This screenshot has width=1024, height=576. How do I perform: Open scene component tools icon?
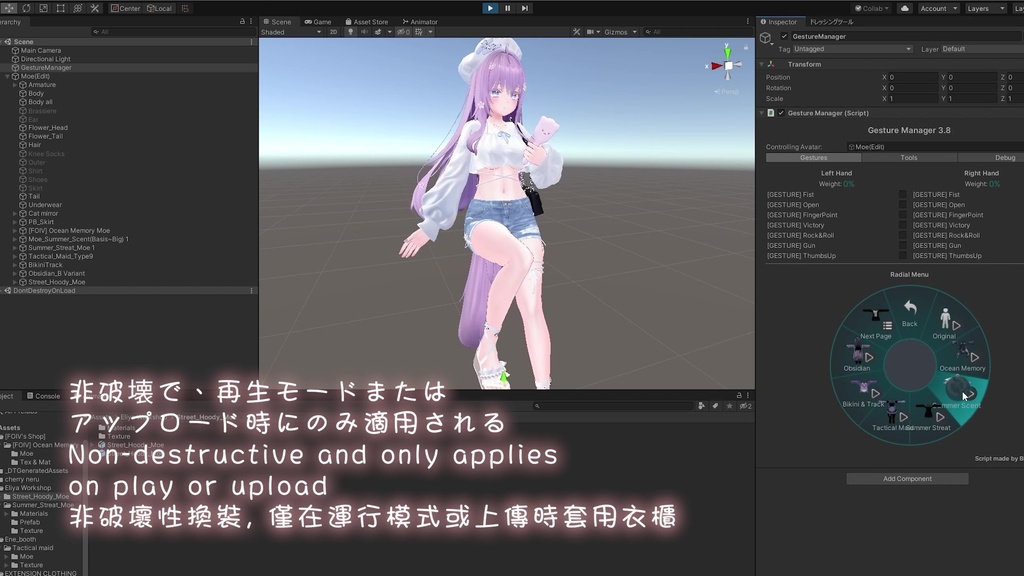point(576,31)
